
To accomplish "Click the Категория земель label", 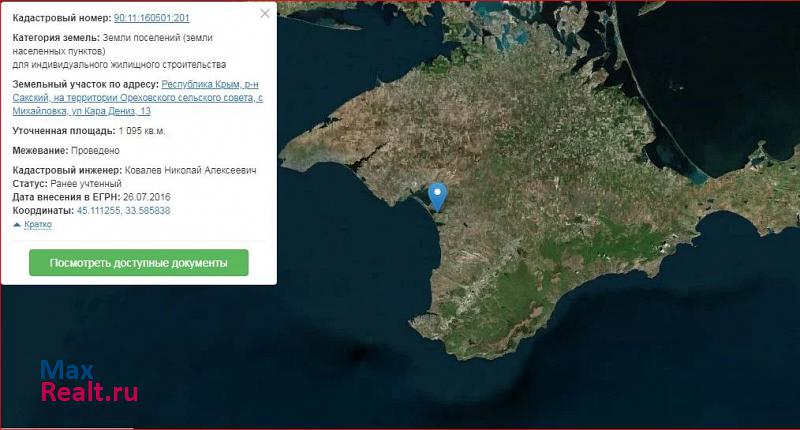I will pyautogui.click(x=54, y=37).
